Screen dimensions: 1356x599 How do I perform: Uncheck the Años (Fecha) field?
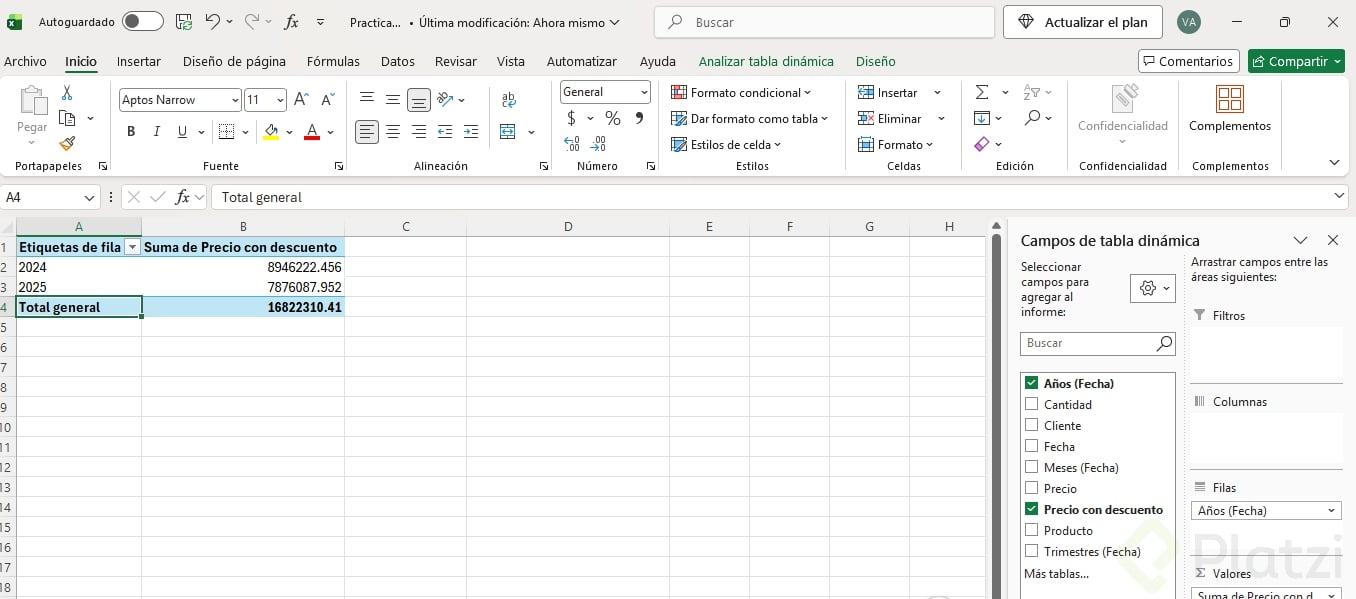click(x=1031, y=383)
